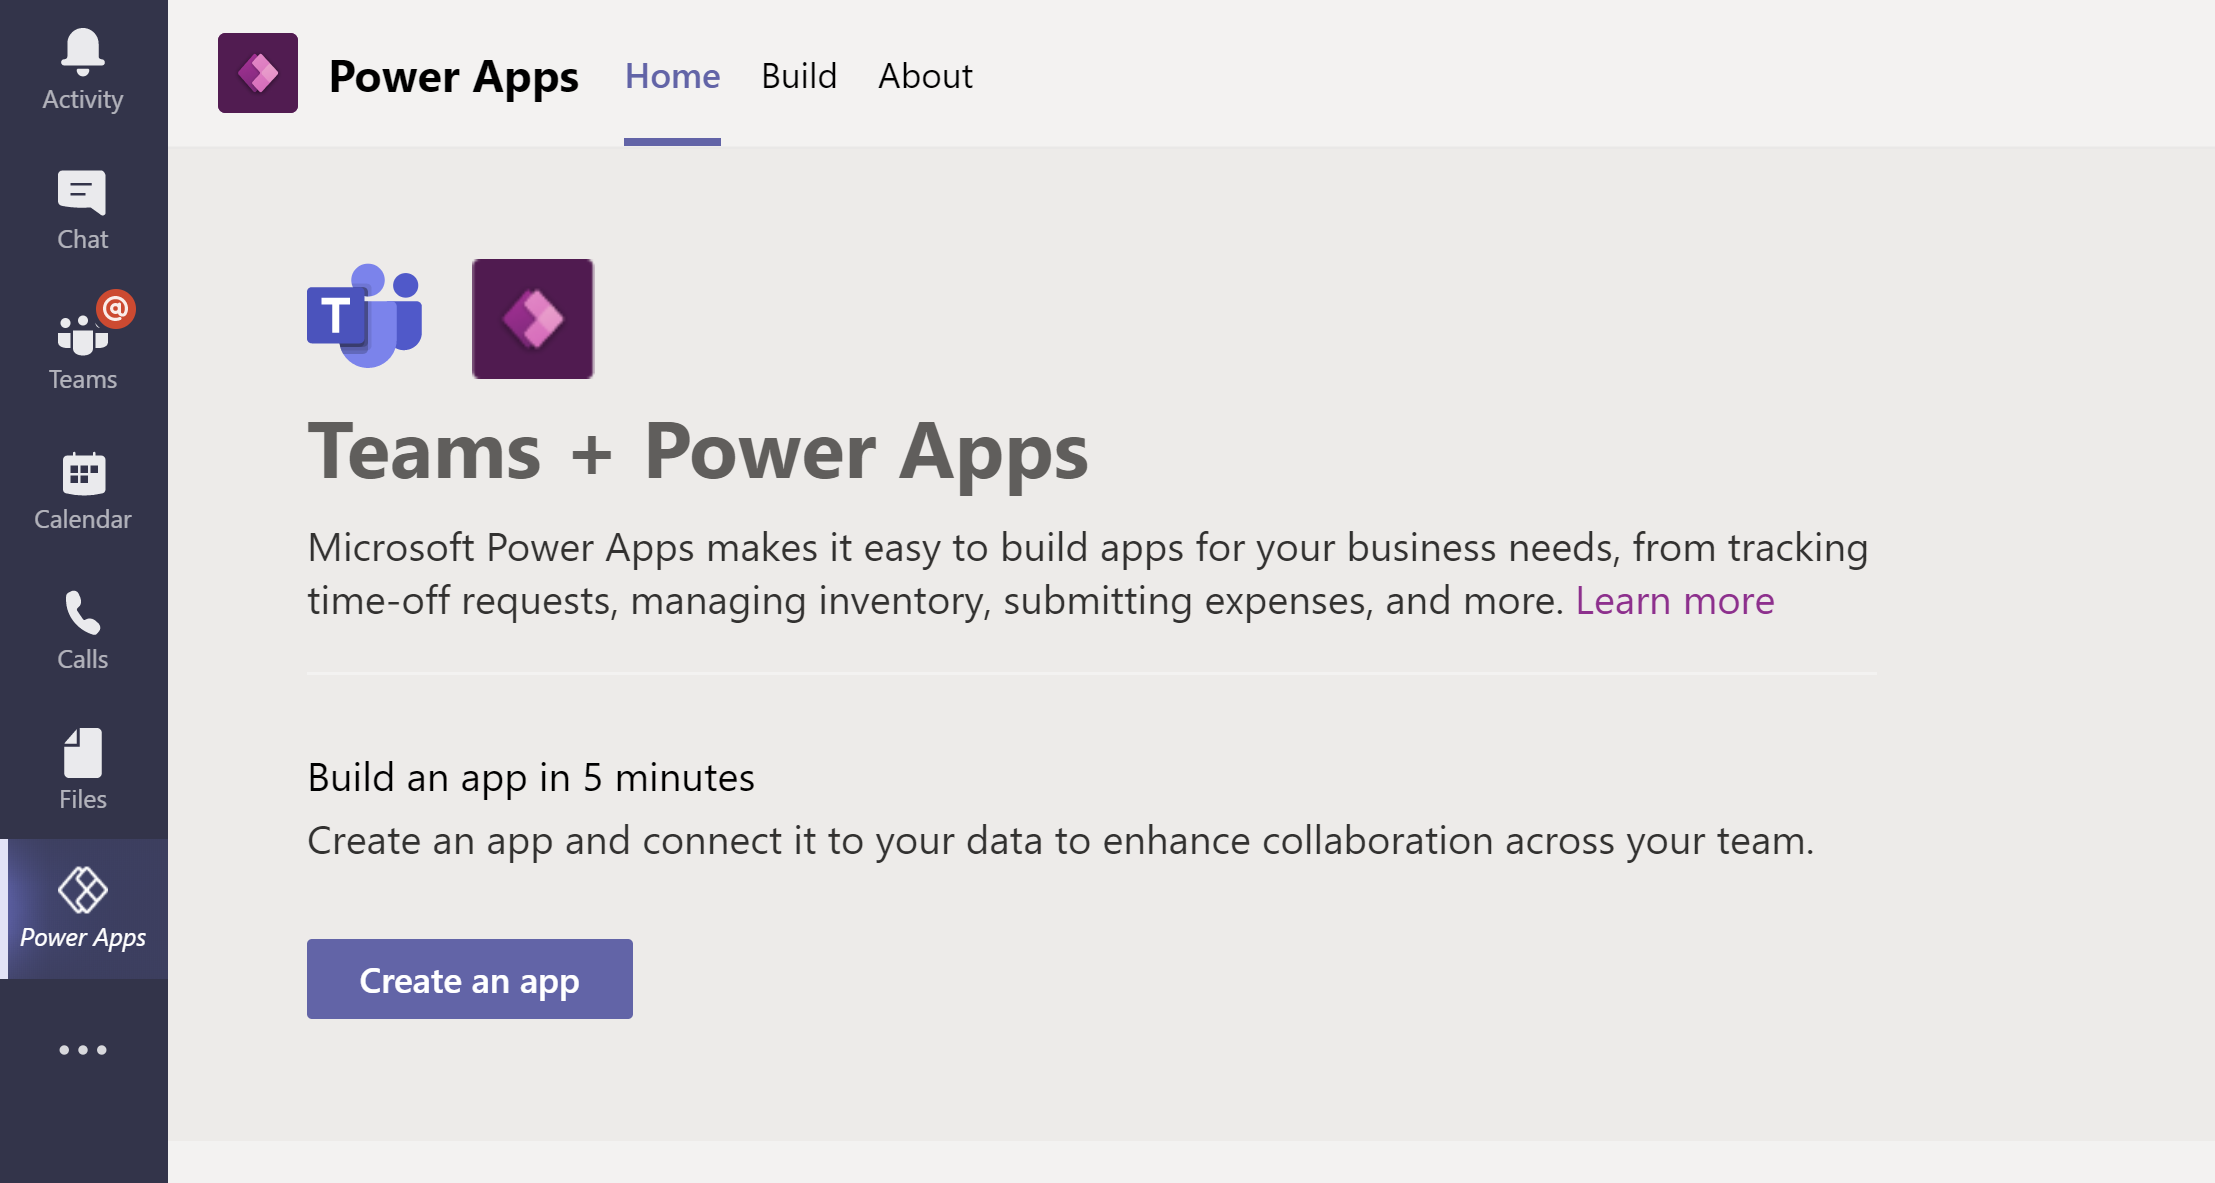Open Activity notifications panel
This screenshot has height=1183, width=2215.
click(x=82, y=61)
